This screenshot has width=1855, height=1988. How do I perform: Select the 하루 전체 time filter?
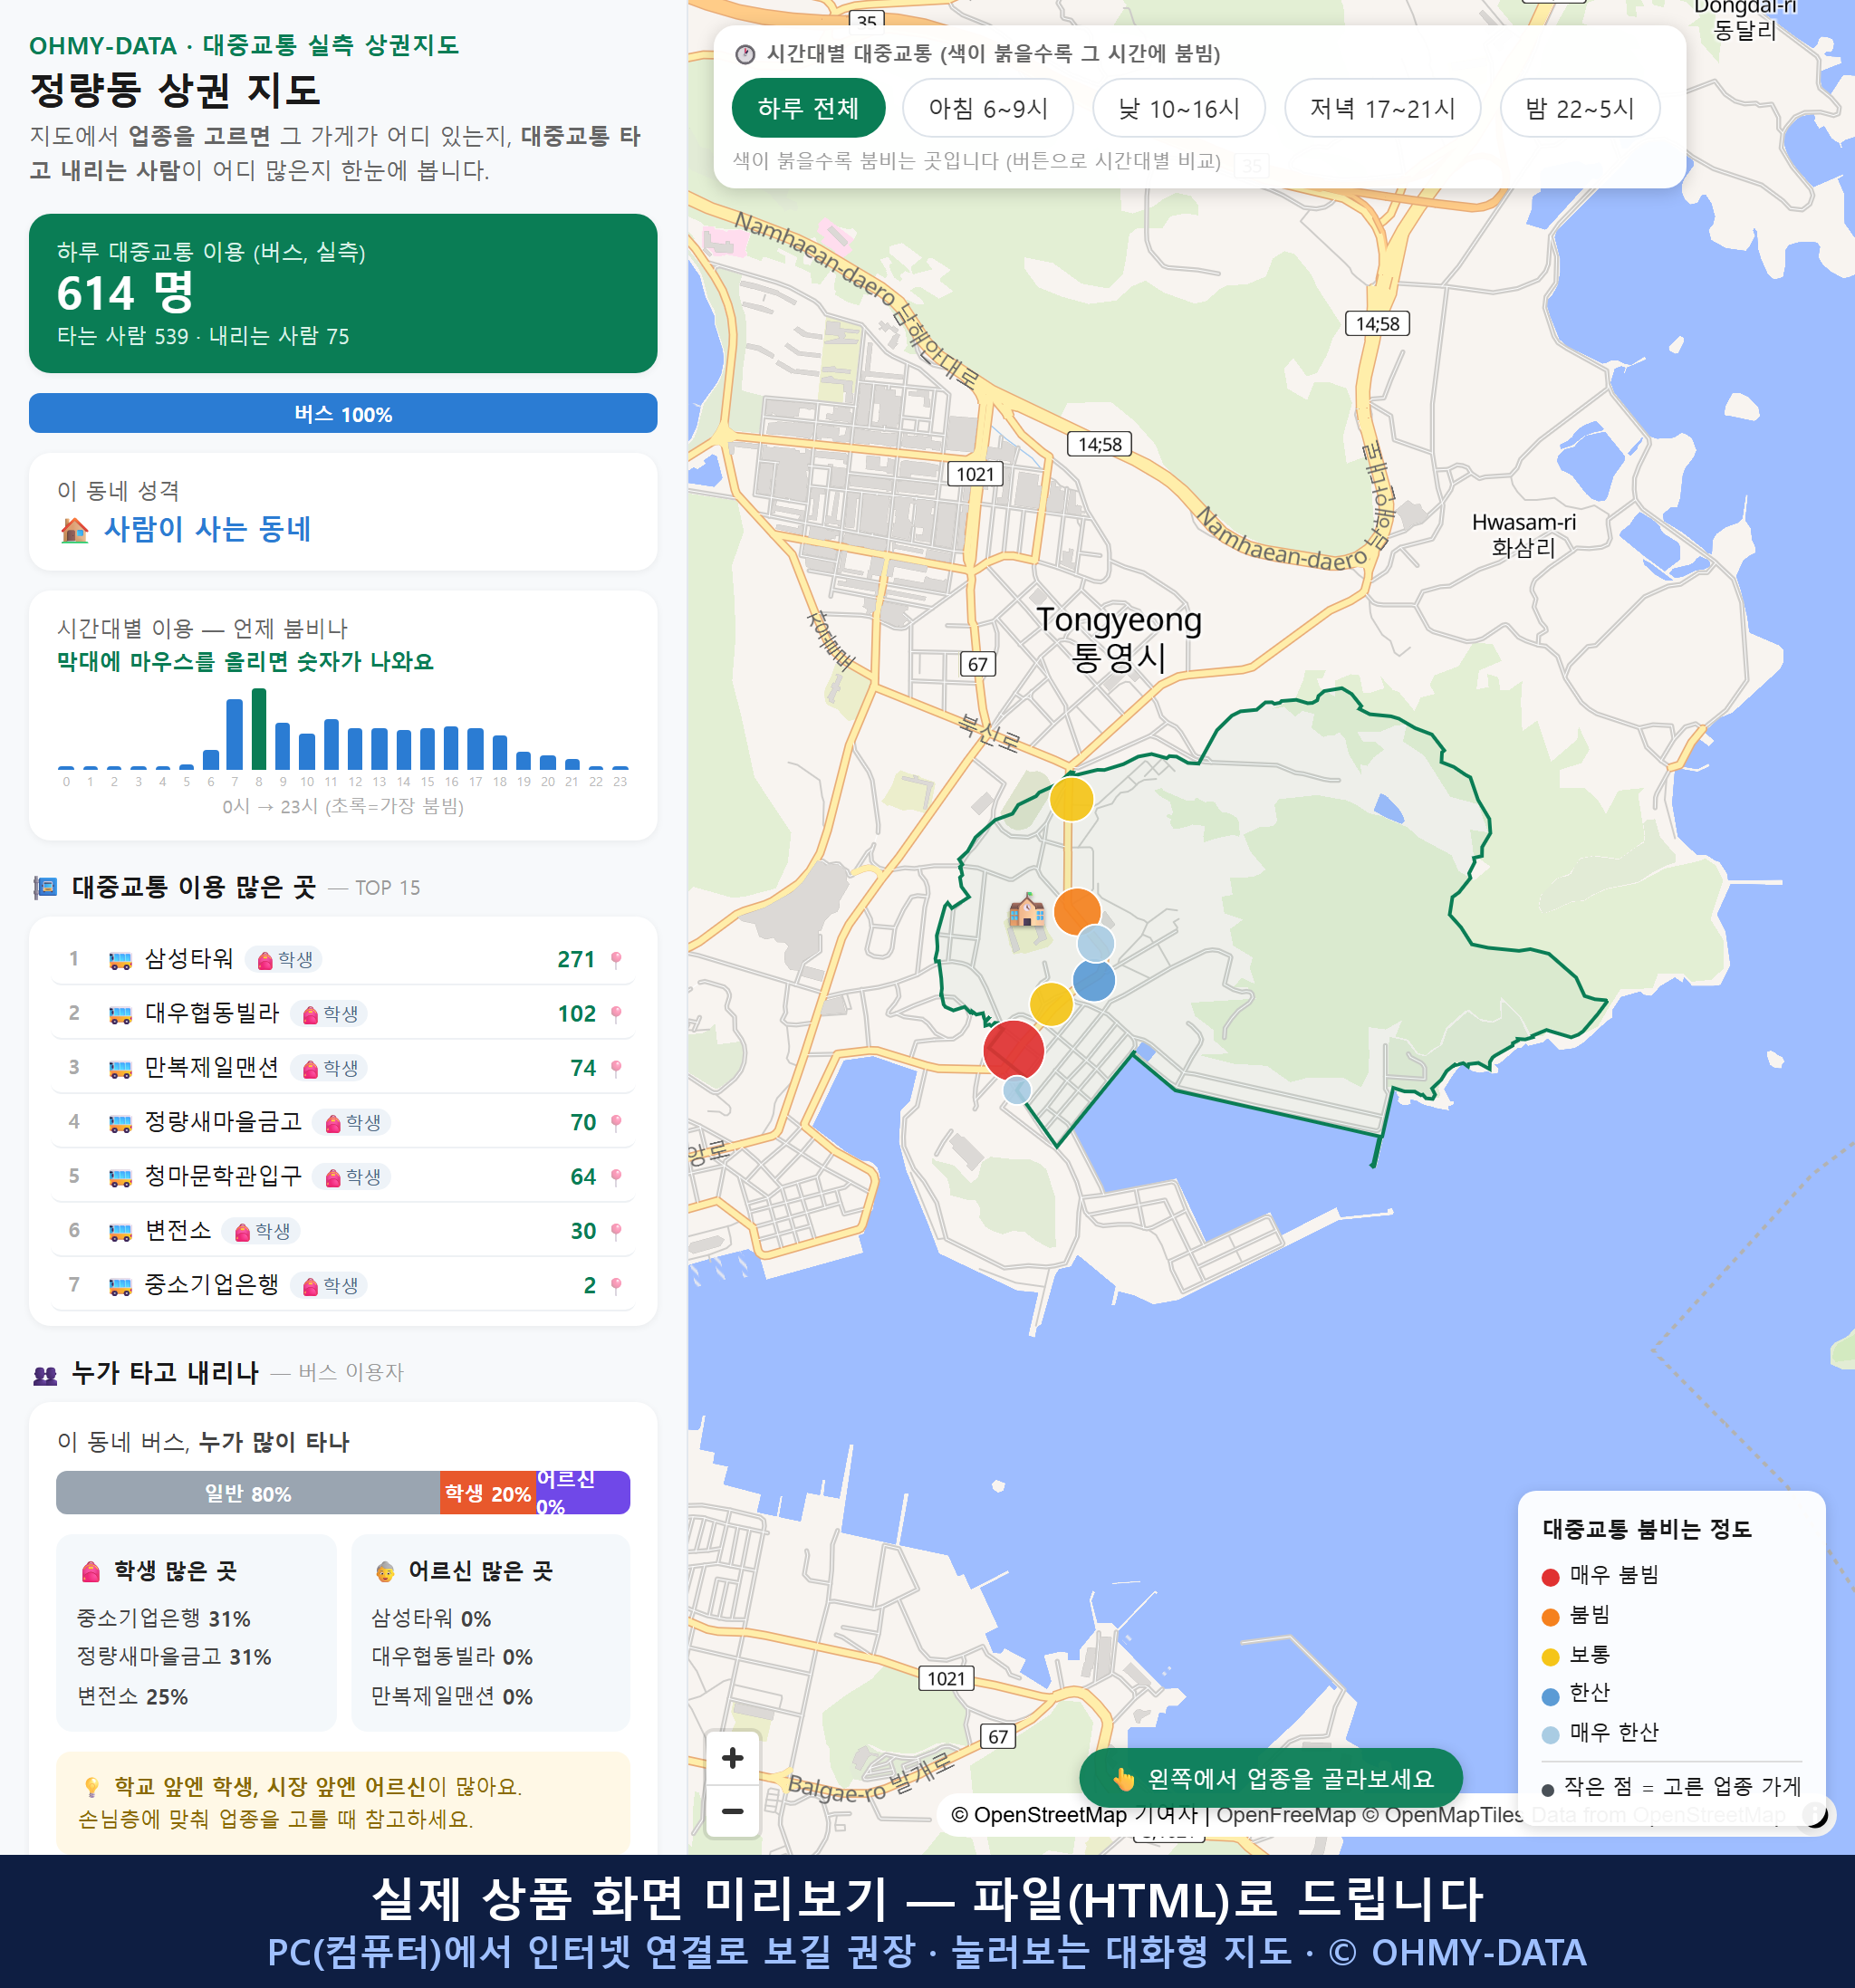pyautogui.click(x=808, y=108)
